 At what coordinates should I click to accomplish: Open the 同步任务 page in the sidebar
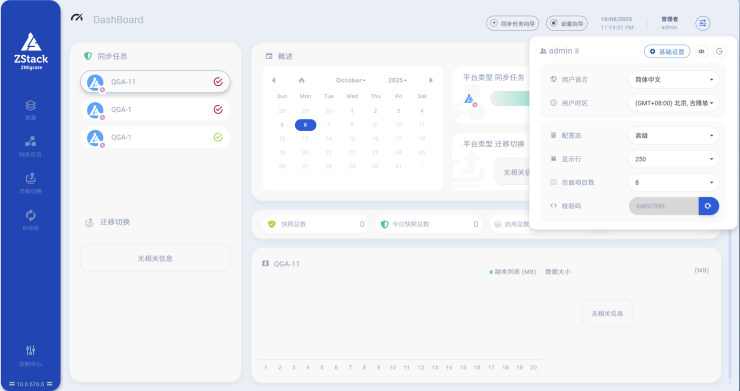(x=31, y=146)
